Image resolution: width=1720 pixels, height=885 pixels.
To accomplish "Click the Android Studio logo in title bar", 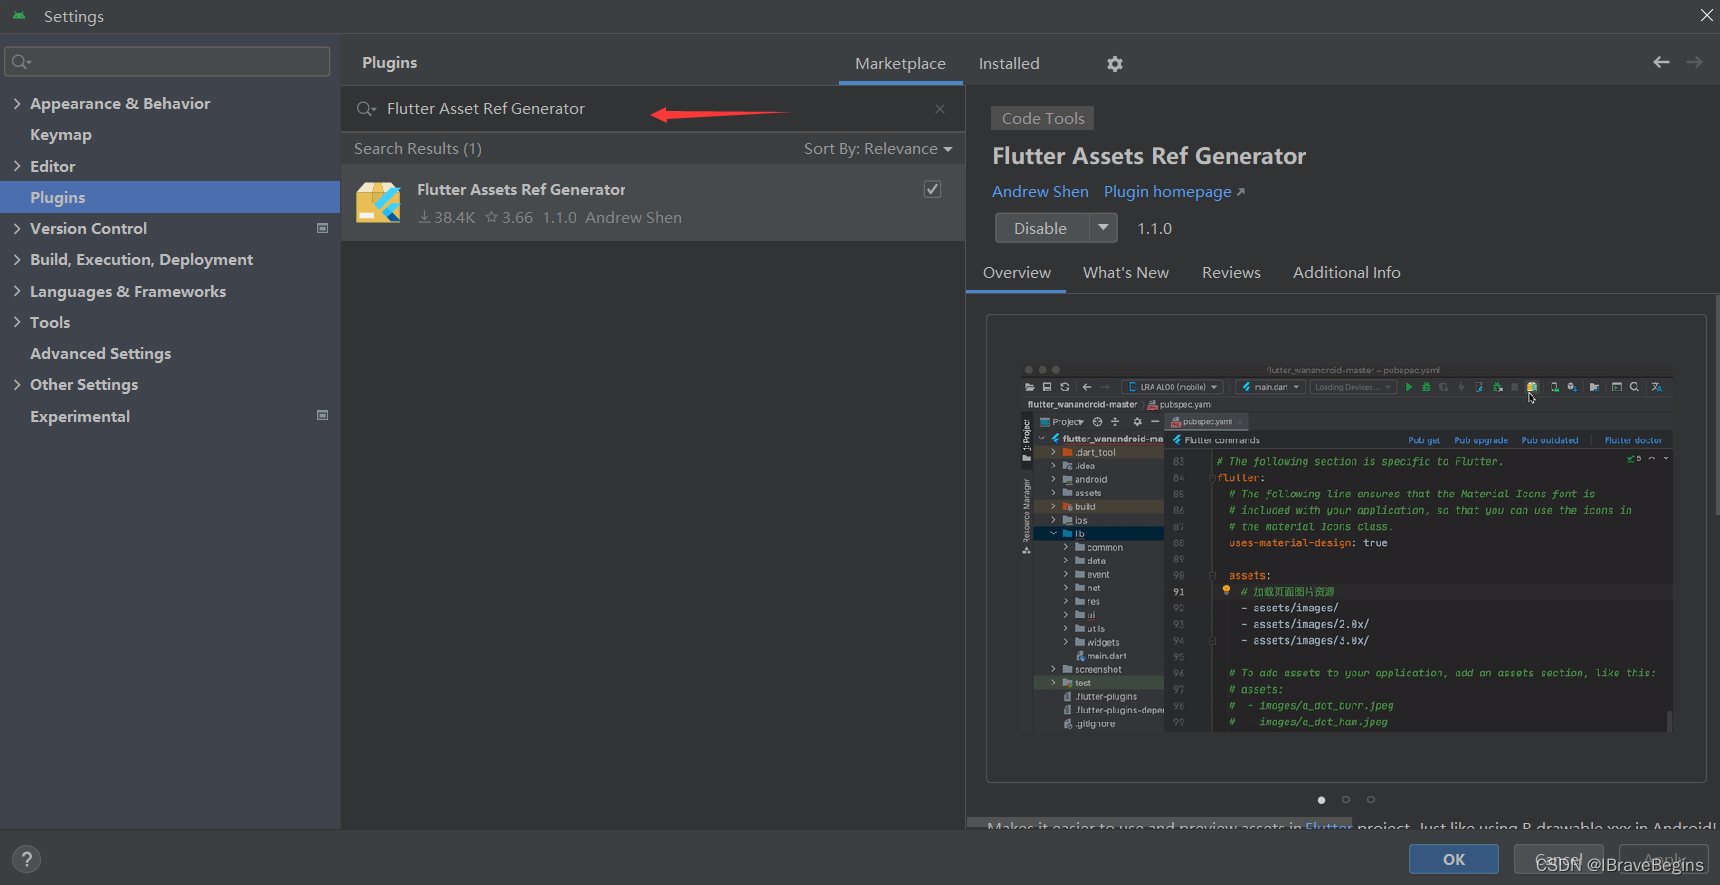I will (x=19, y=16).
